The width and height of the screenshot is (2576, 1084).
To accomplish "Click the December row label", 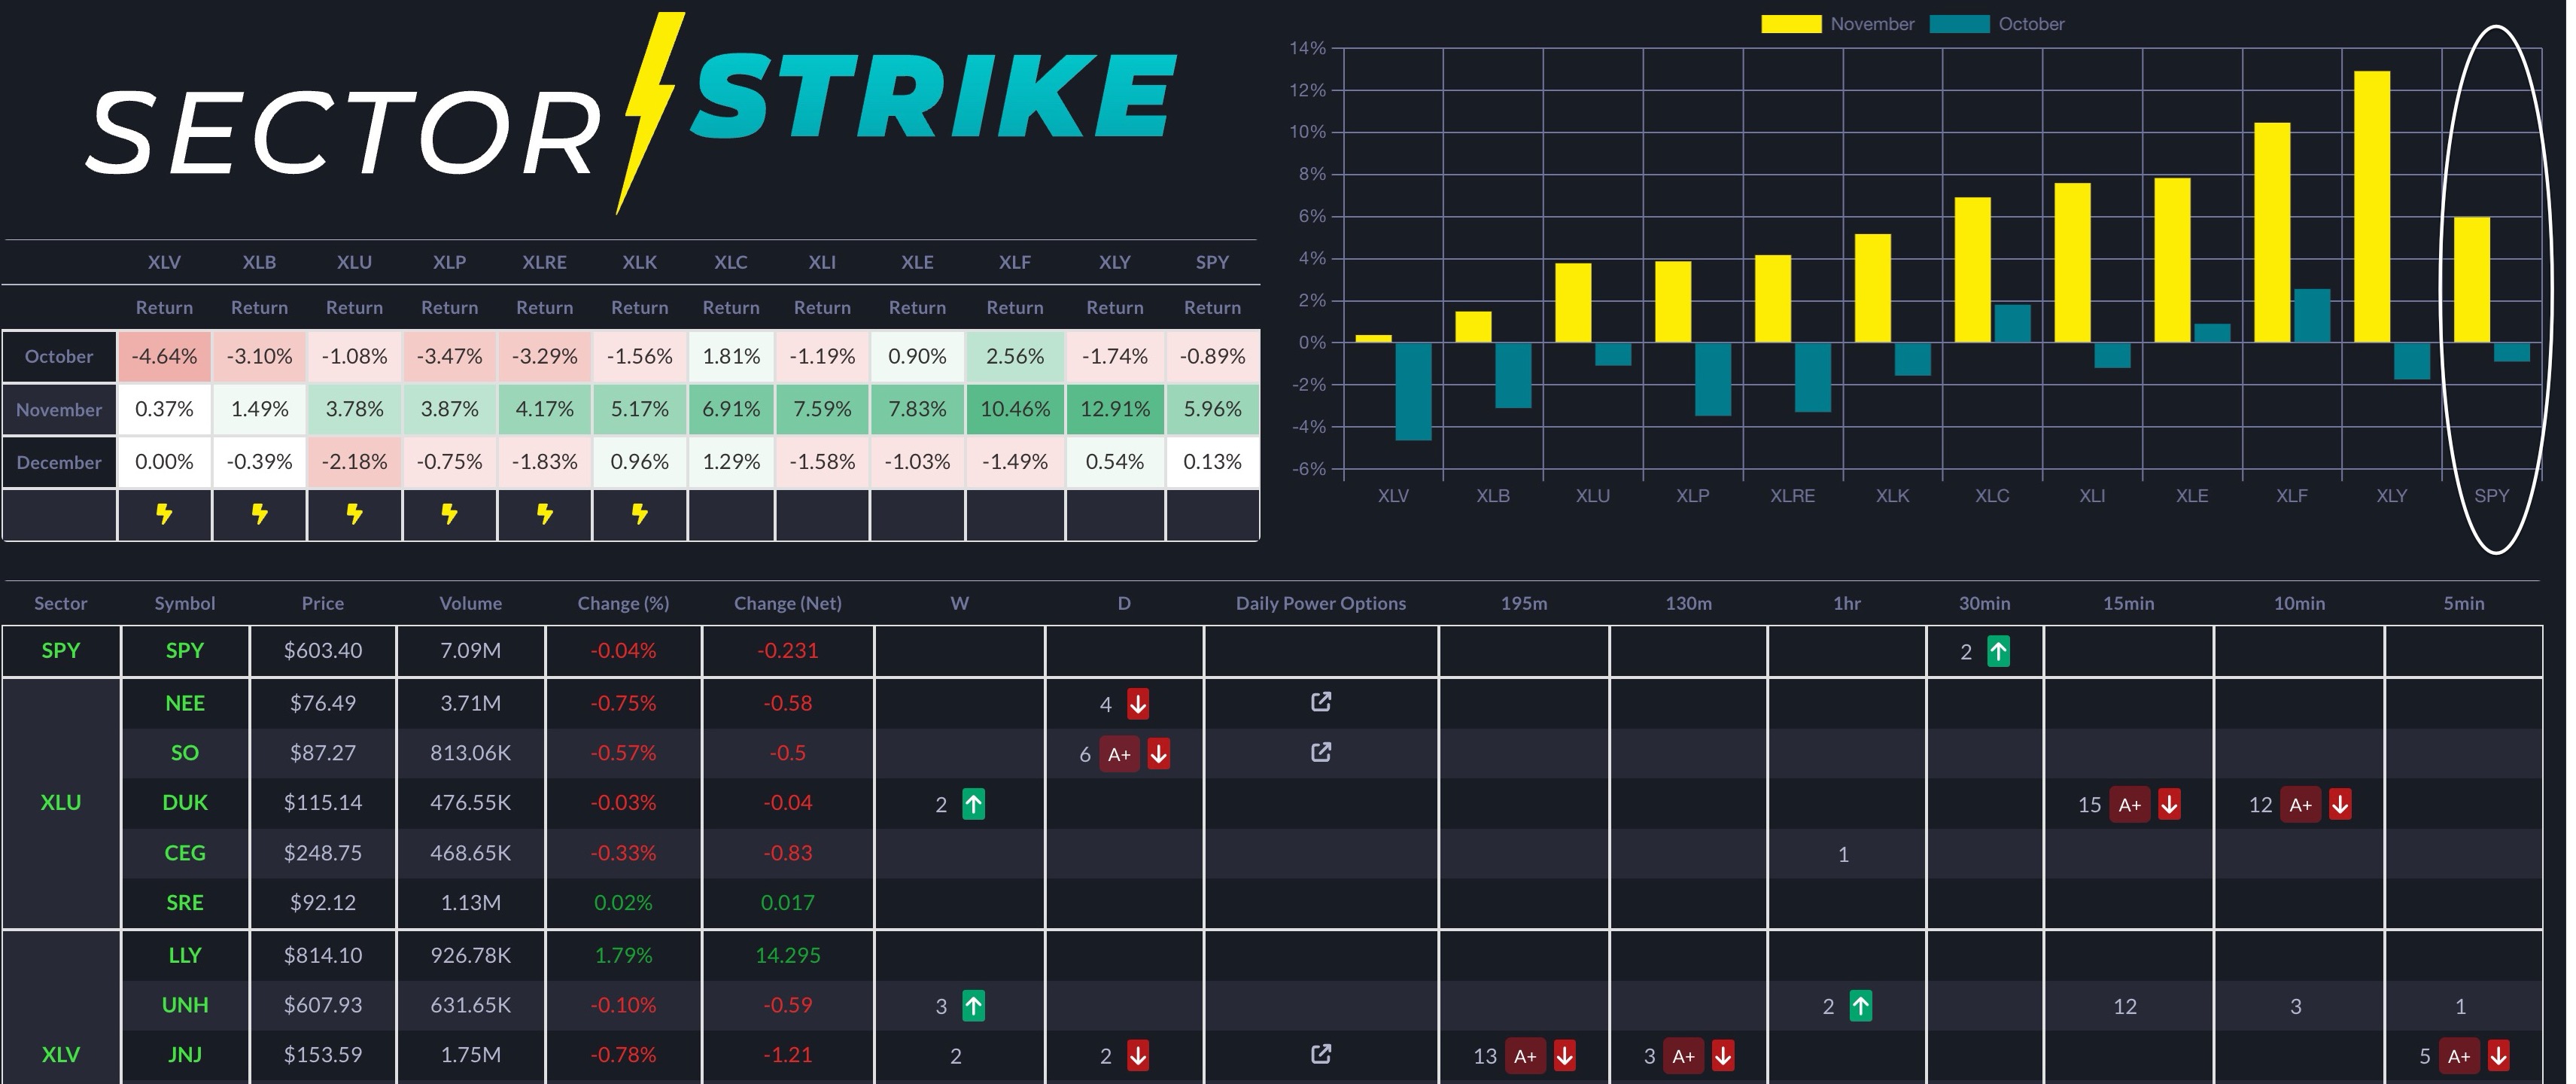I will (59, 462).
